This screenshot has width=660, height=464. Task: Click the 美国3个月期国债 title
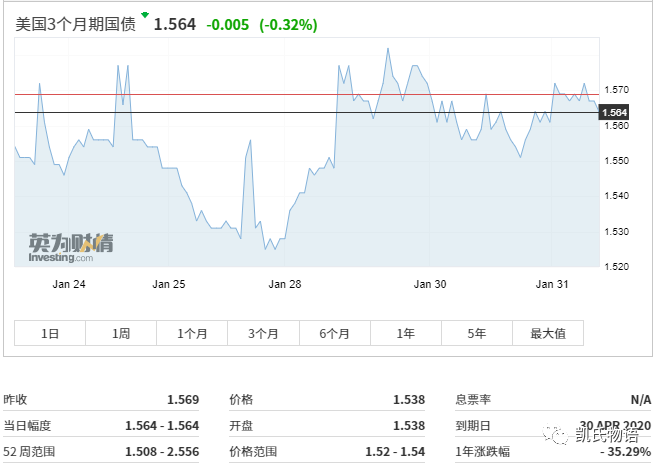tap(76, 24)
